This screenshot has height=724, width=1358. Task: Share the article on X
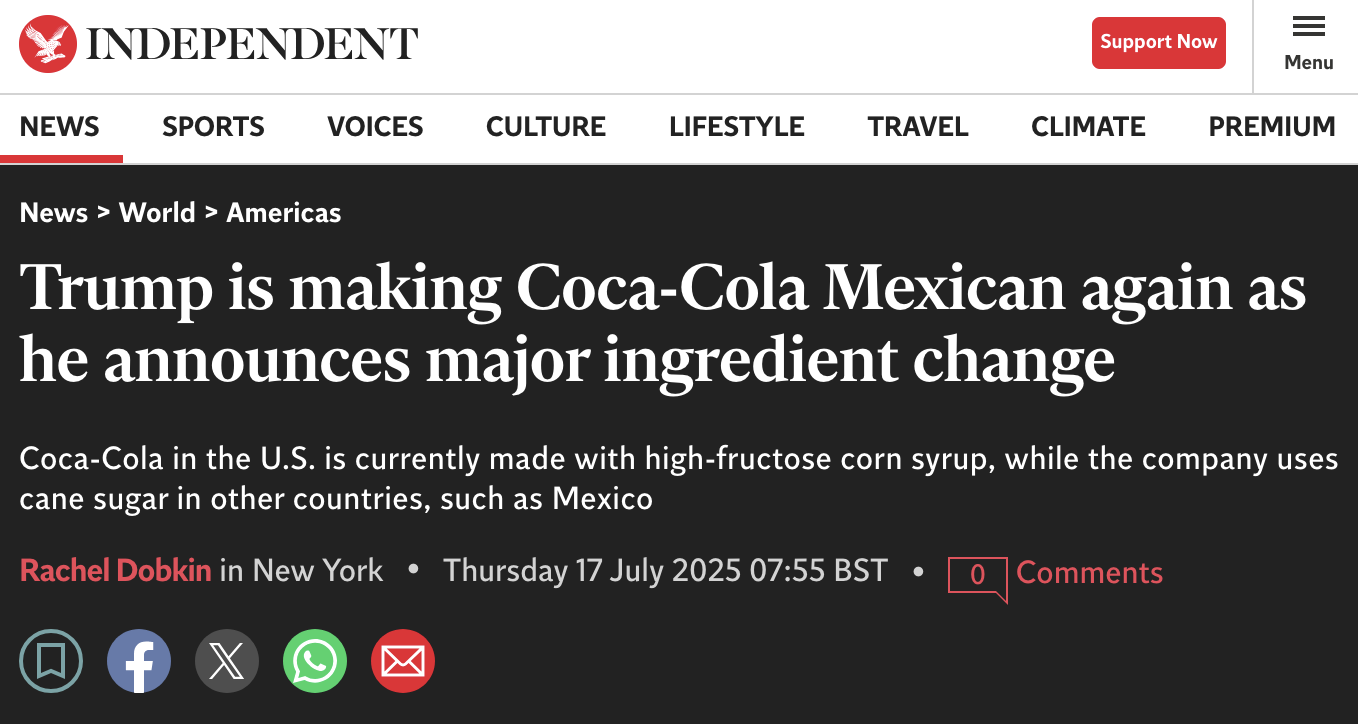(227, 661)
